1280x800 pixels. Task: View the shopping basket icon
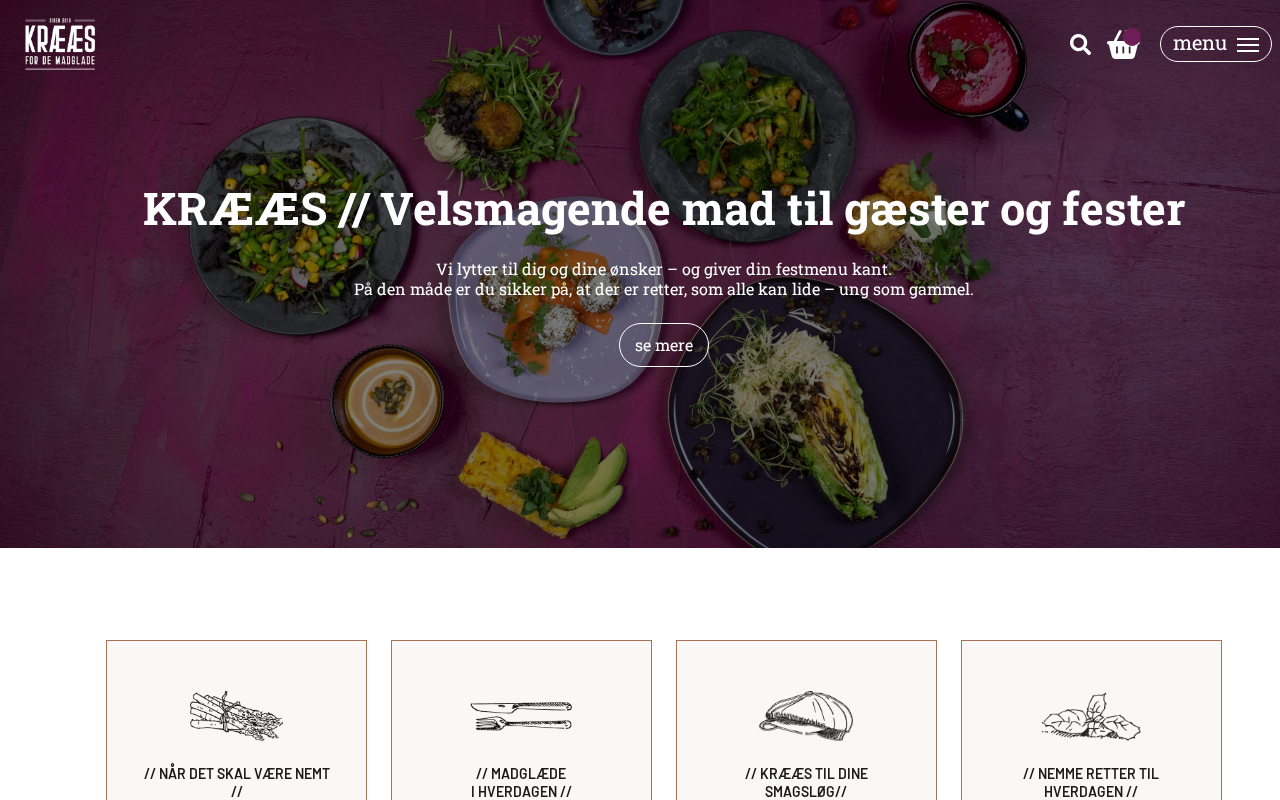pos(1123,45)
